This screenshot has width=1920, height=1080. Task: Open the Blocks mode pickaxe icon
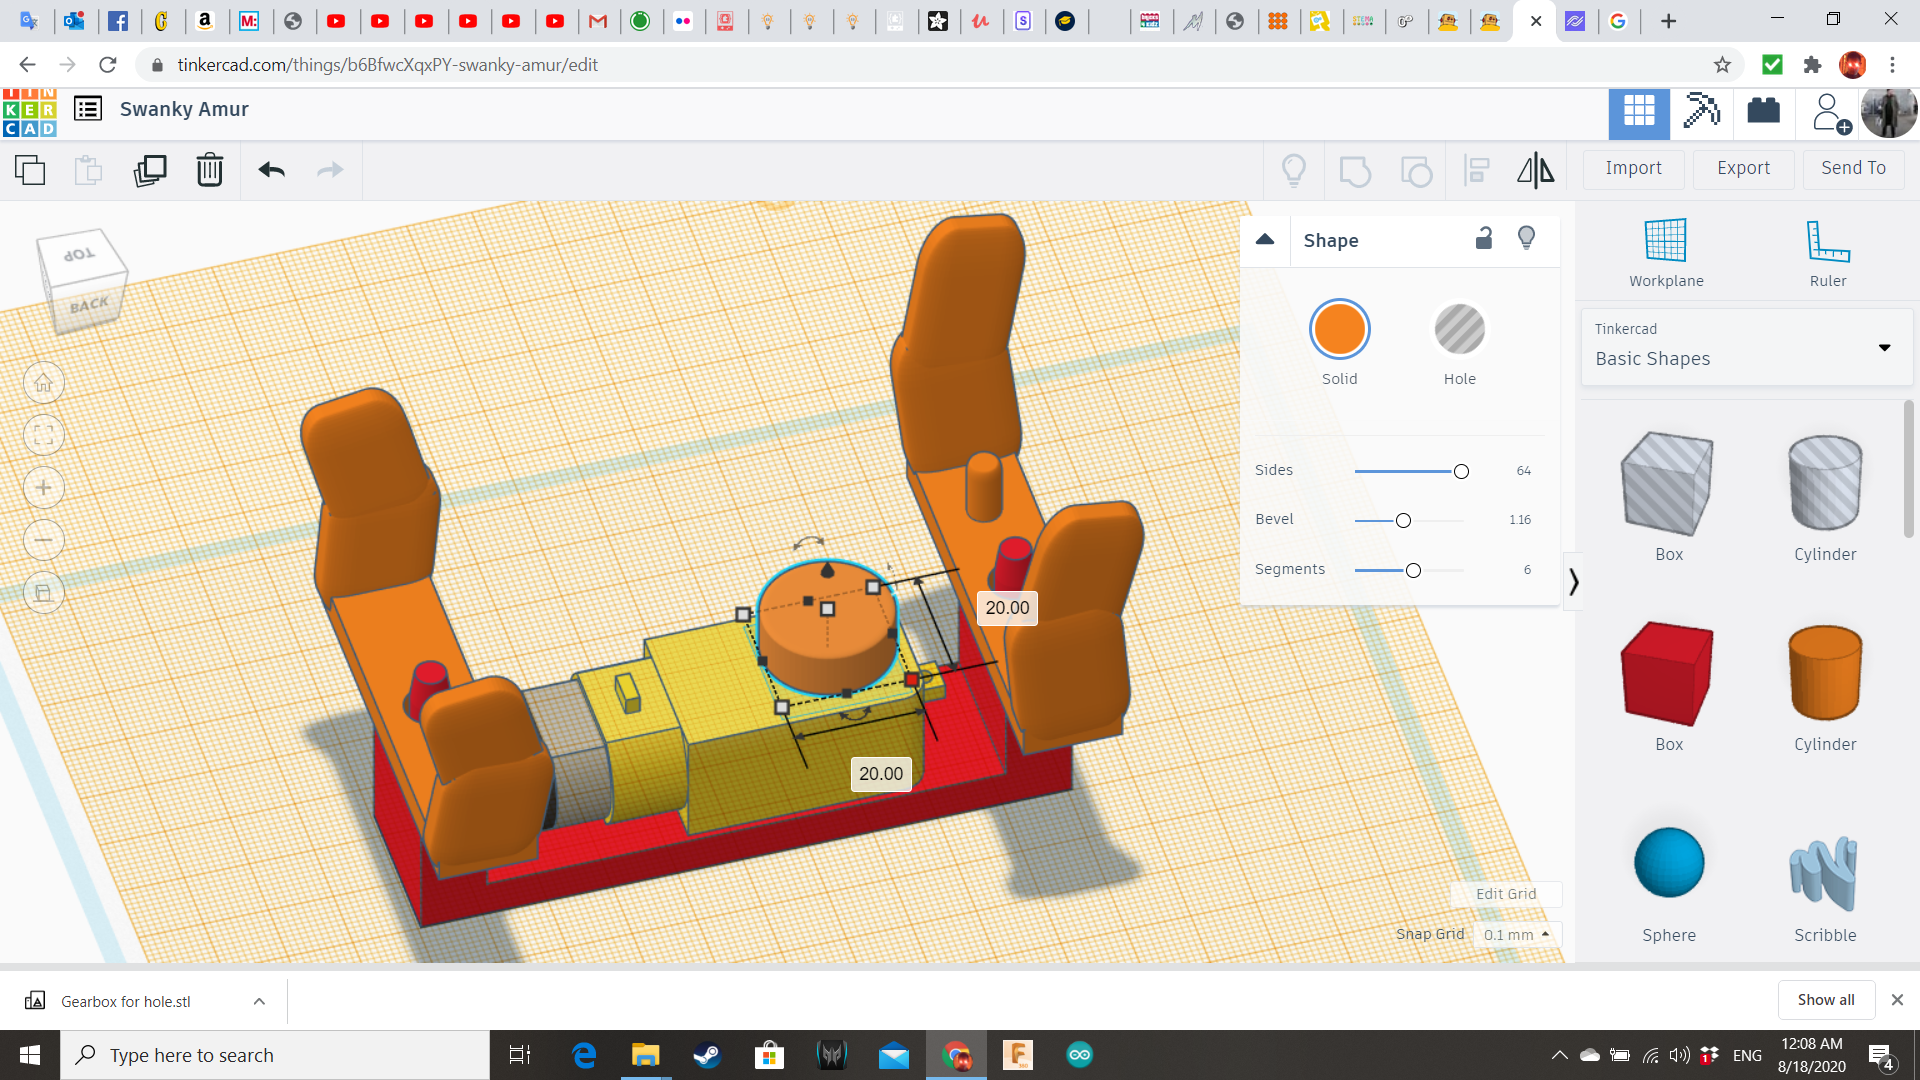click(1701, 111)
